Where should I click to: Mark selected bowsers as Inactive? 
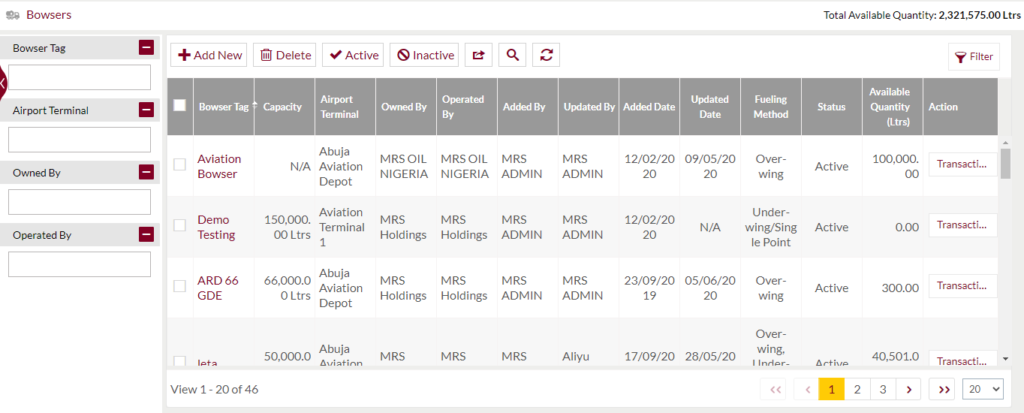pos(424,56)
